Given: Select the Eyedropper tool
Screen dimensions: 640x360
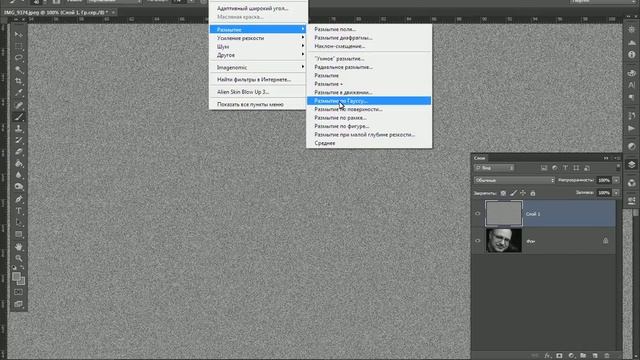Looking at the screenshot, I should pos(18,93).
